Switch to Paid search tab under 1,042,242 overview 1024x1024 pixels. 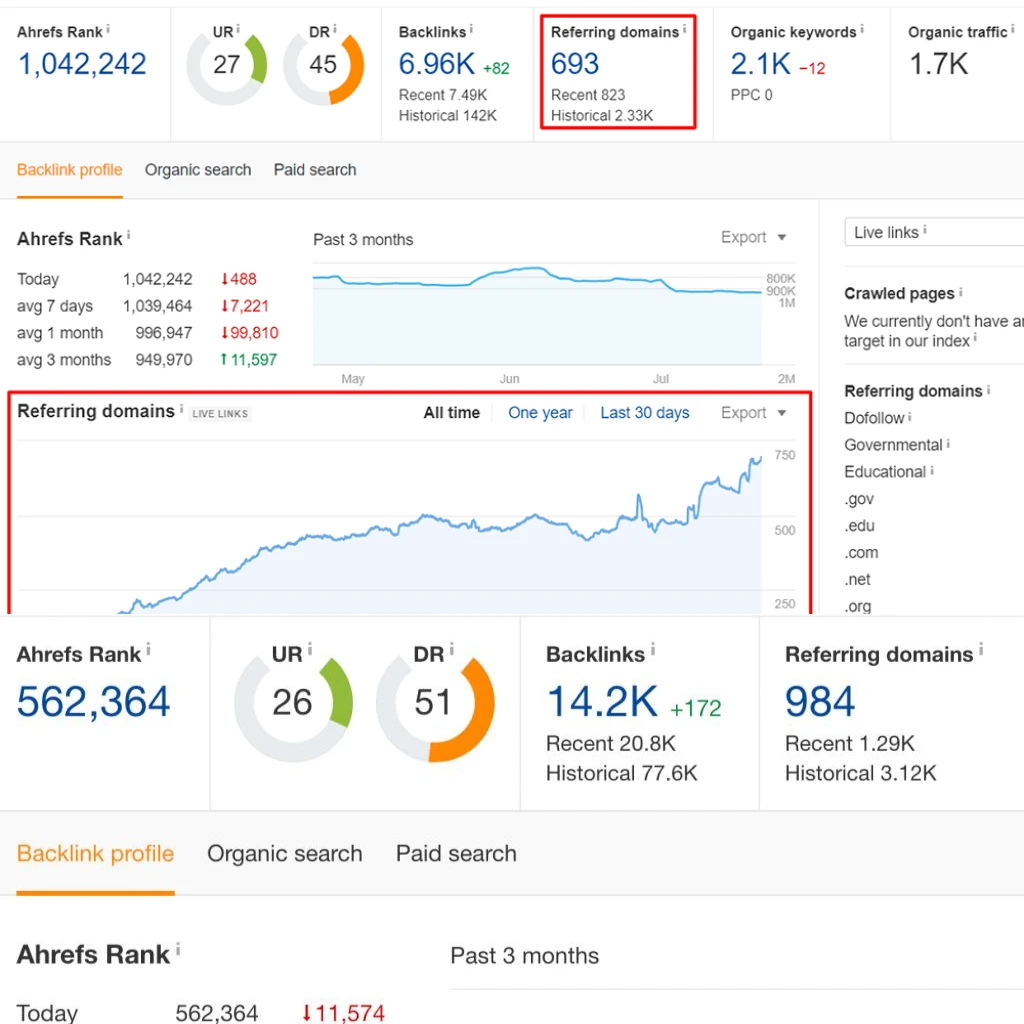coord(315,170)
